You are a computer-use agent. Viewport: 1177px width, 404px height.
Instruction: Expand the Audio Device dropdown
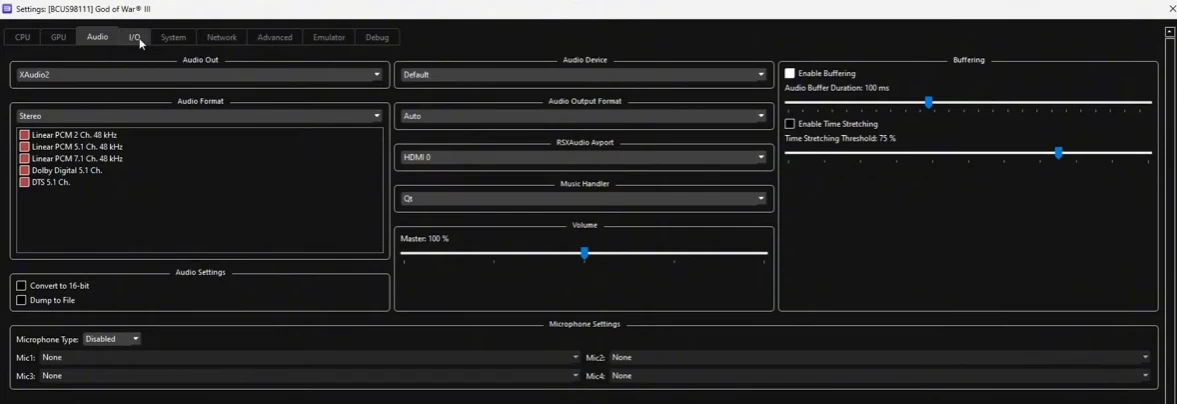(584, 75)
